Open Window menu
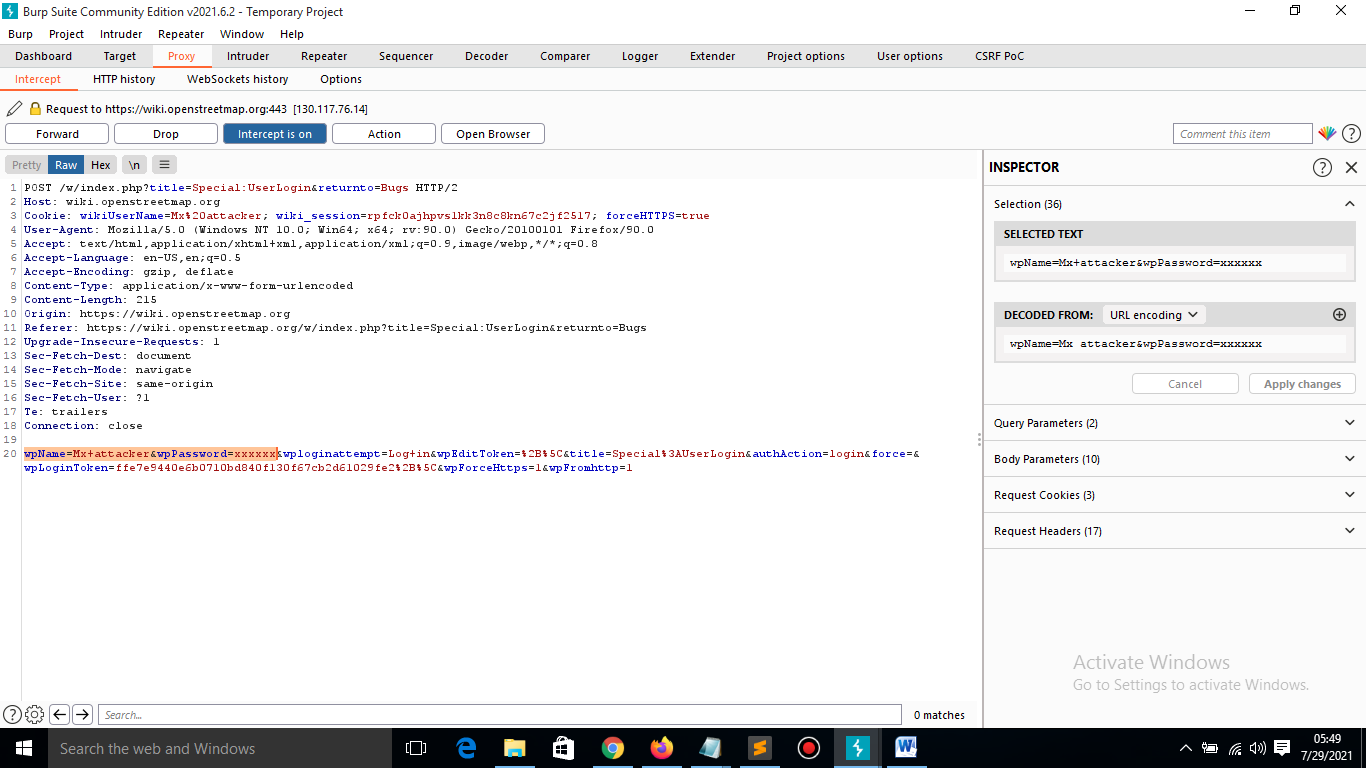 point(242,34)
